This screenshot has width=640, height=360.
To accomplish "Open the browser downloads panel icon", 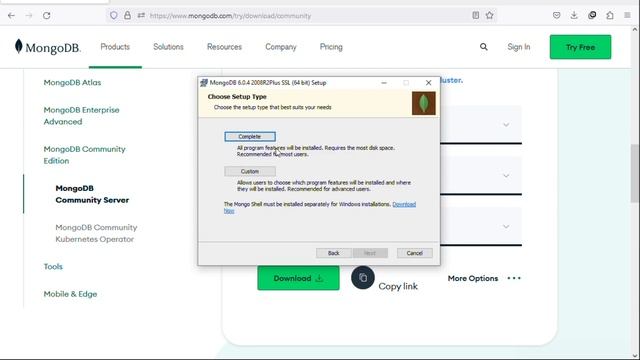I will (574, 16).
